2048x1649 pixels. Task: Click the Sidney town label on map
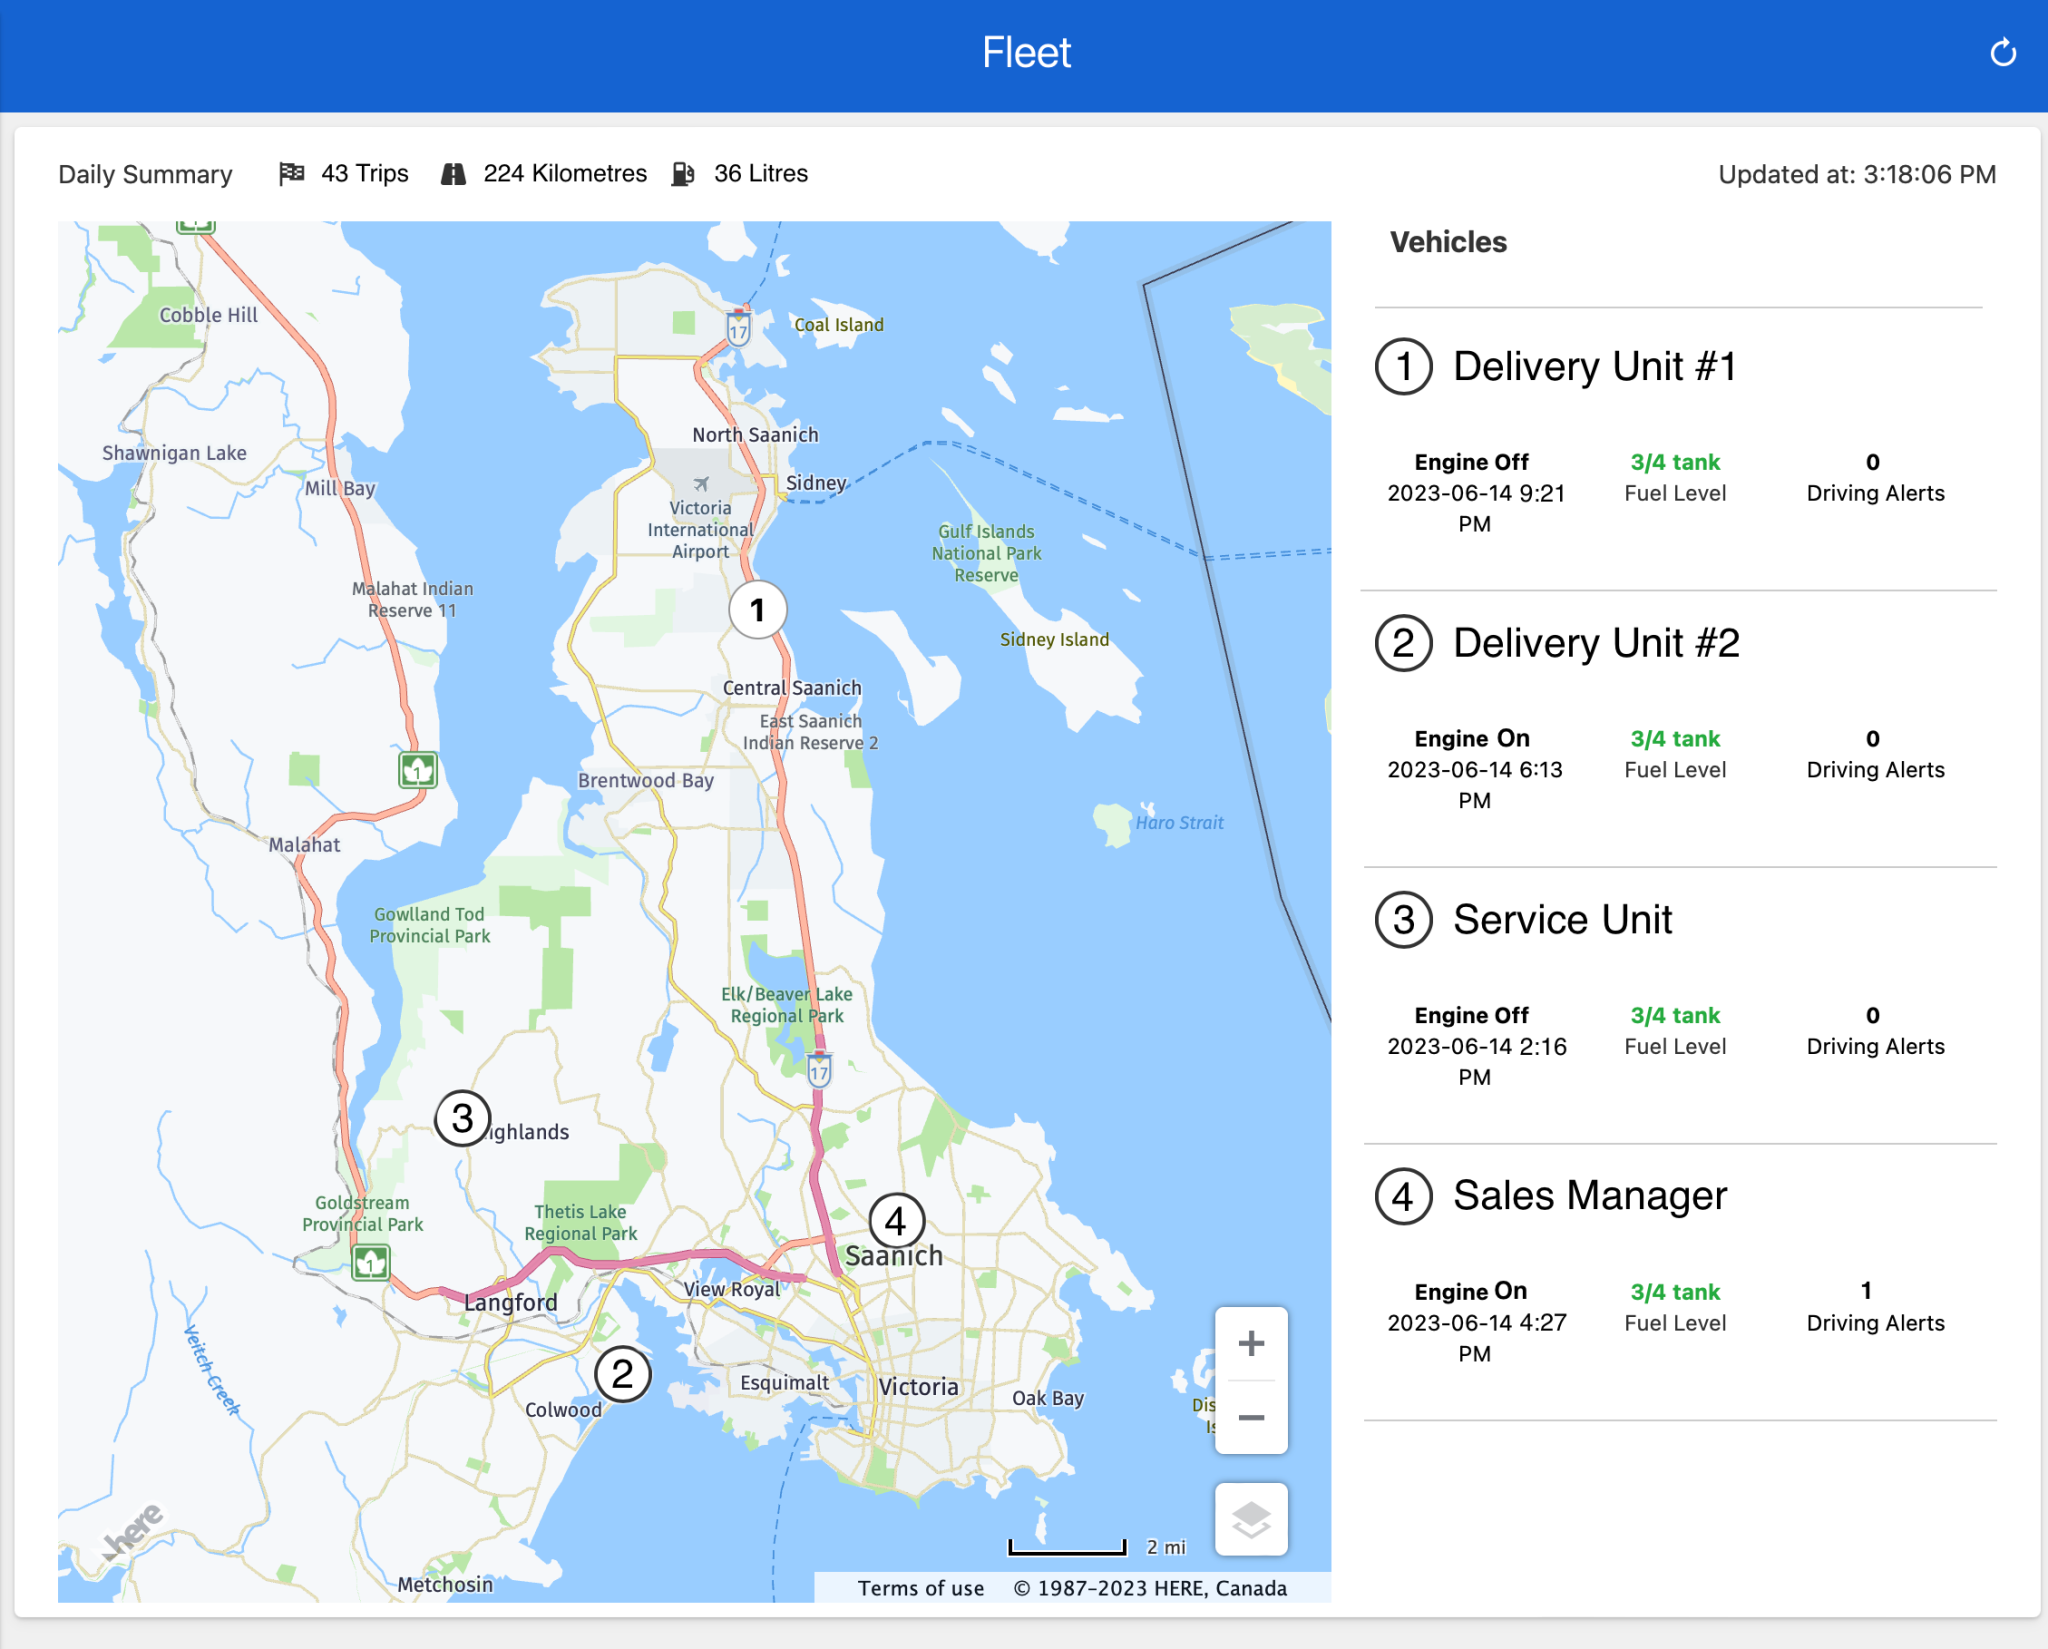point(816,483)
